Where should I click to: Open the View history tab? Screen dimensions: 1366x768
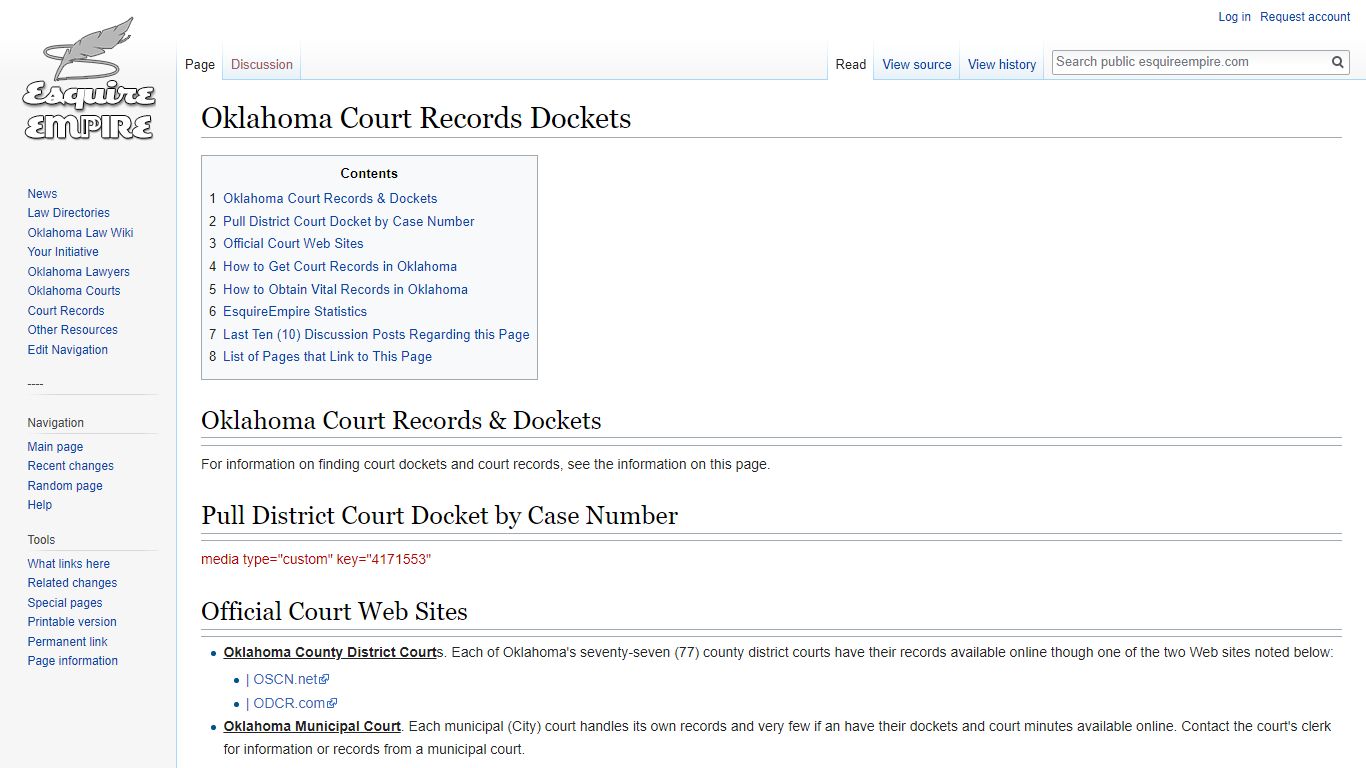pos(1002,64)
